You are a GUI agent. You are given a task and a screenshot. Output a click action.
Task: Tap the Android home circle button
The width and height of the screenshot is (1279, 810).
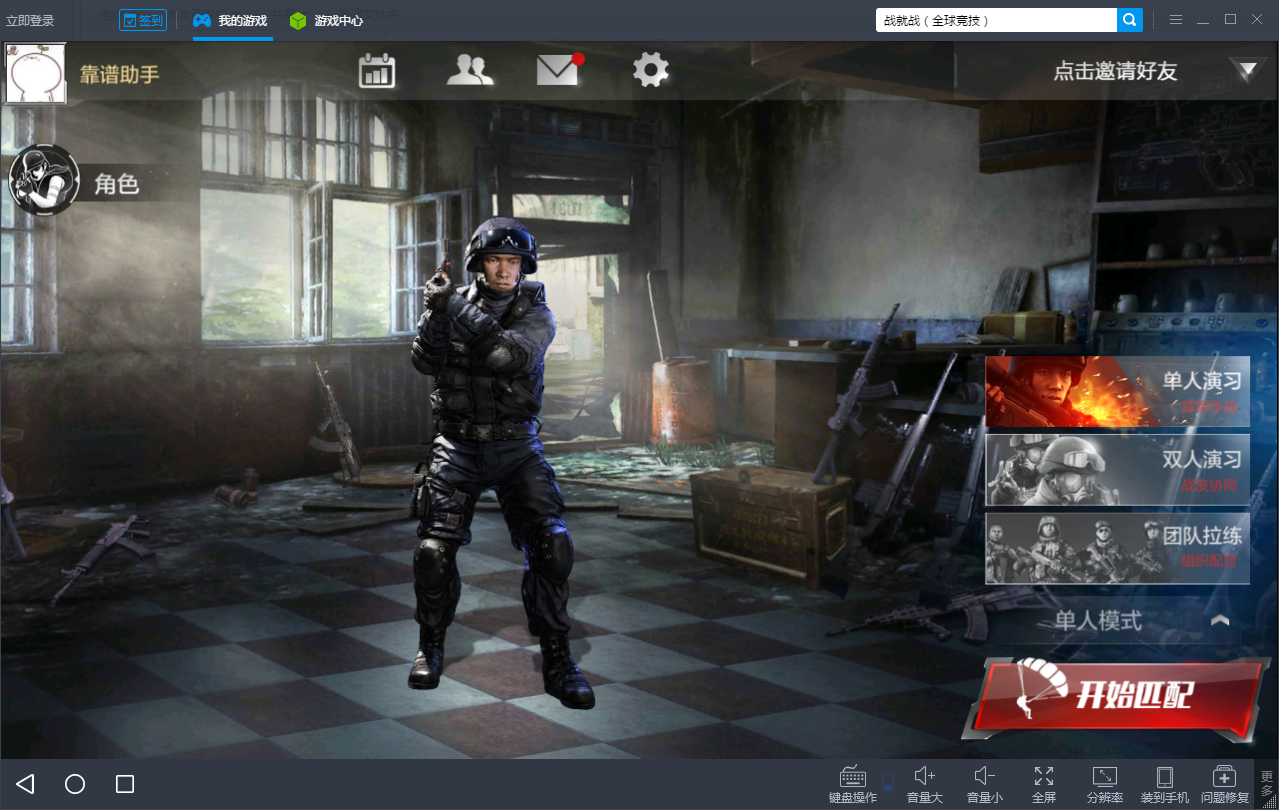[x=75, y=784]
